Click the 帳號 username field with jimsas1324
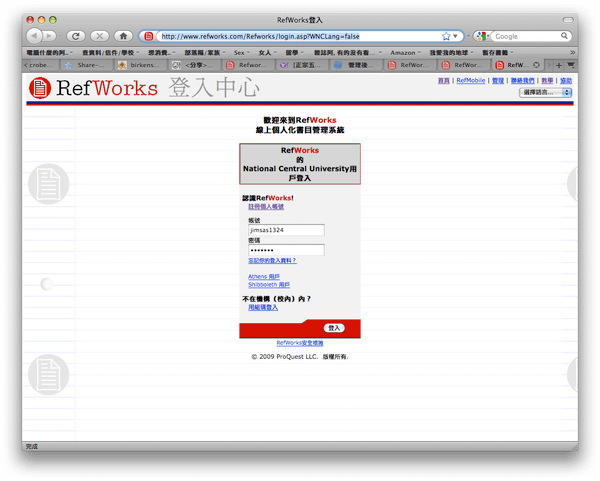The height and width of the screenshot is (481, 600). (x=286, y=230)
